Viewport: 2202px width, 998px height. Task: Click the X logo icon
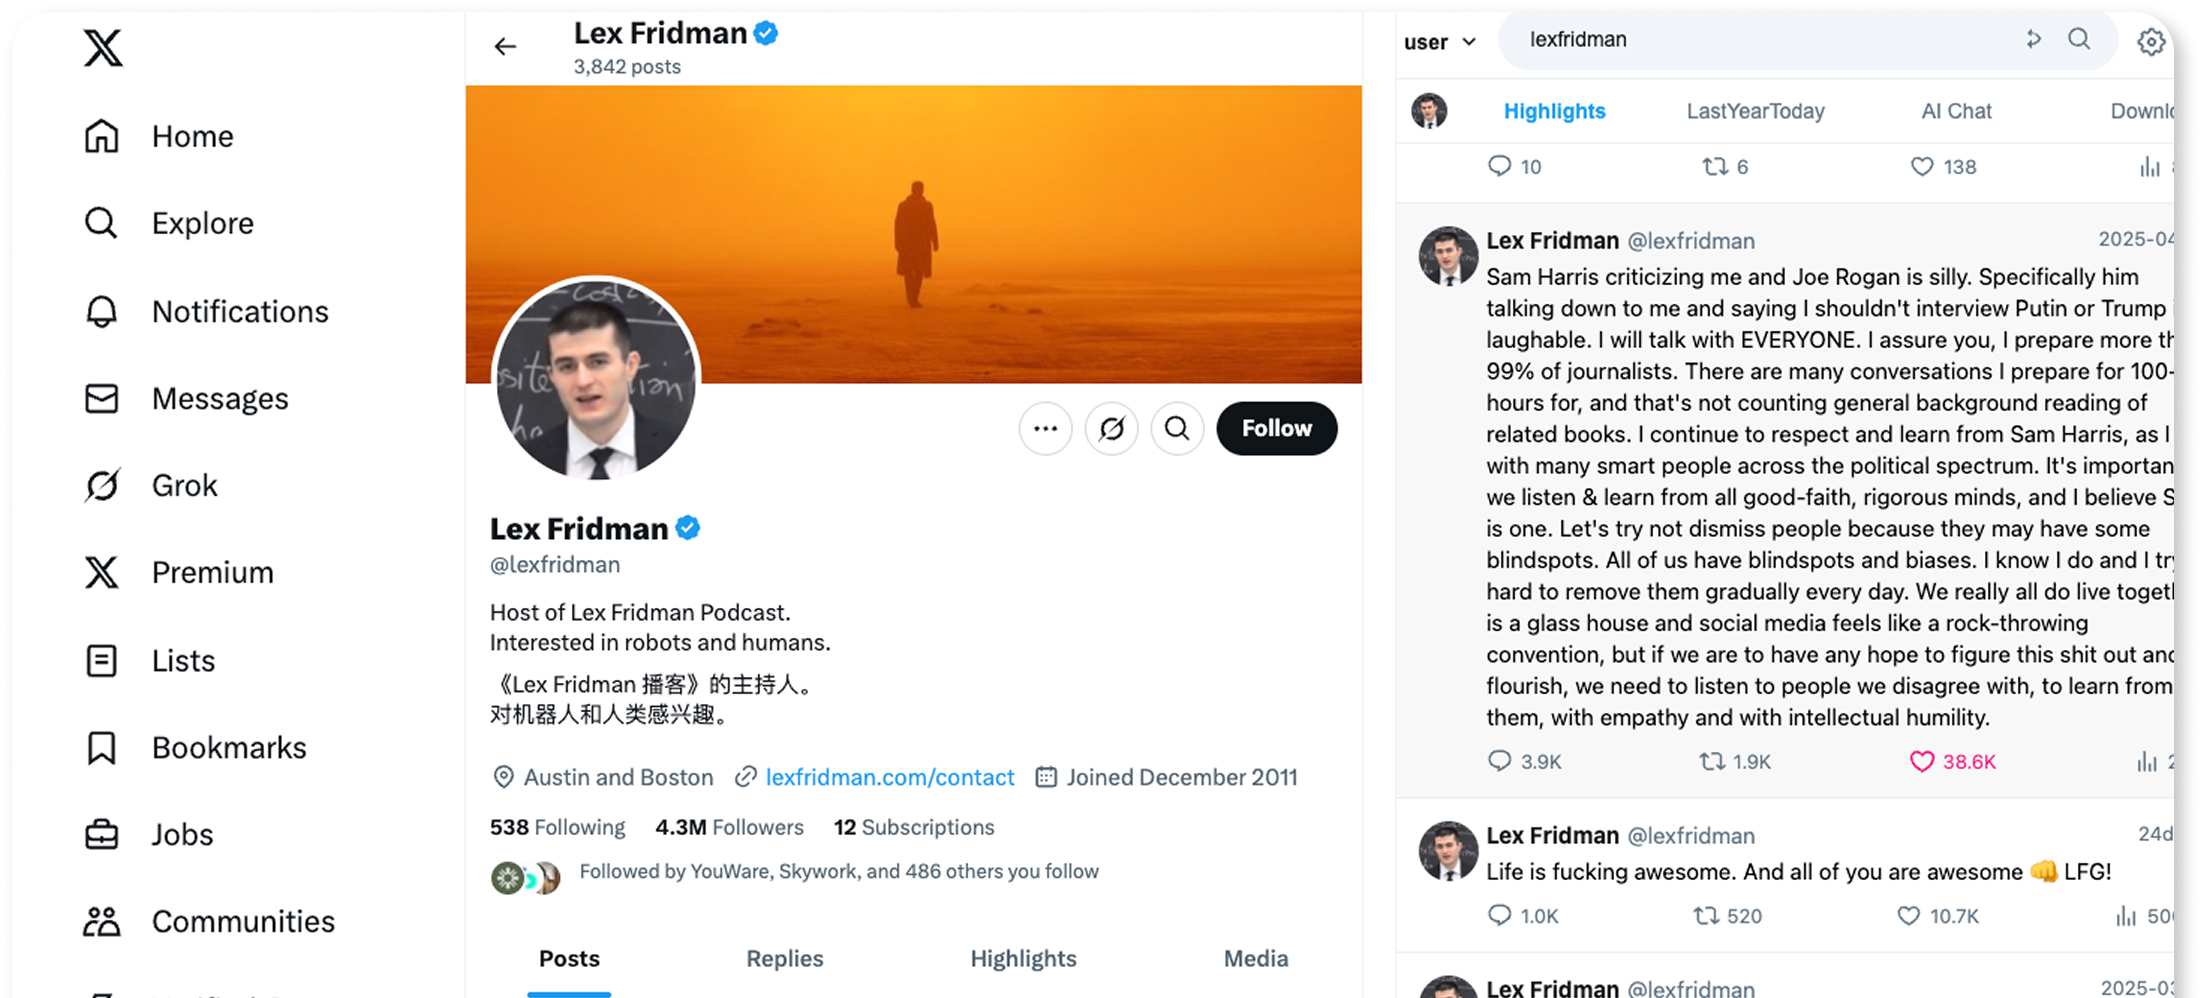[x=103, y=48]
